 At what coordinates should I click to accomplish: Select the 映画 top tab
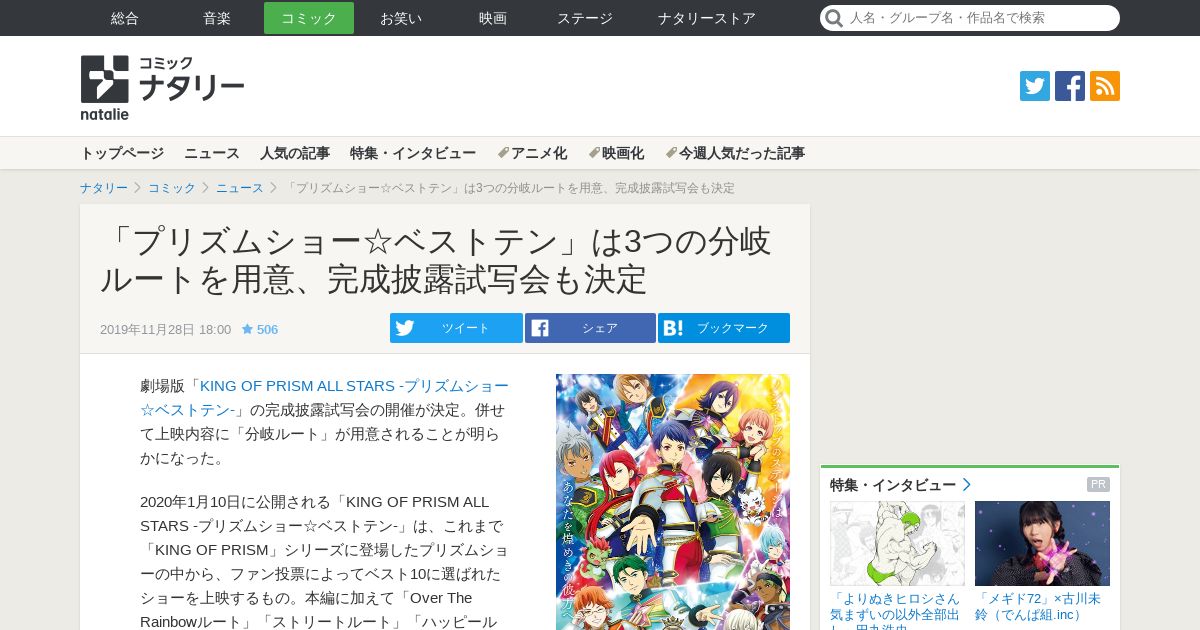(493, 18)
